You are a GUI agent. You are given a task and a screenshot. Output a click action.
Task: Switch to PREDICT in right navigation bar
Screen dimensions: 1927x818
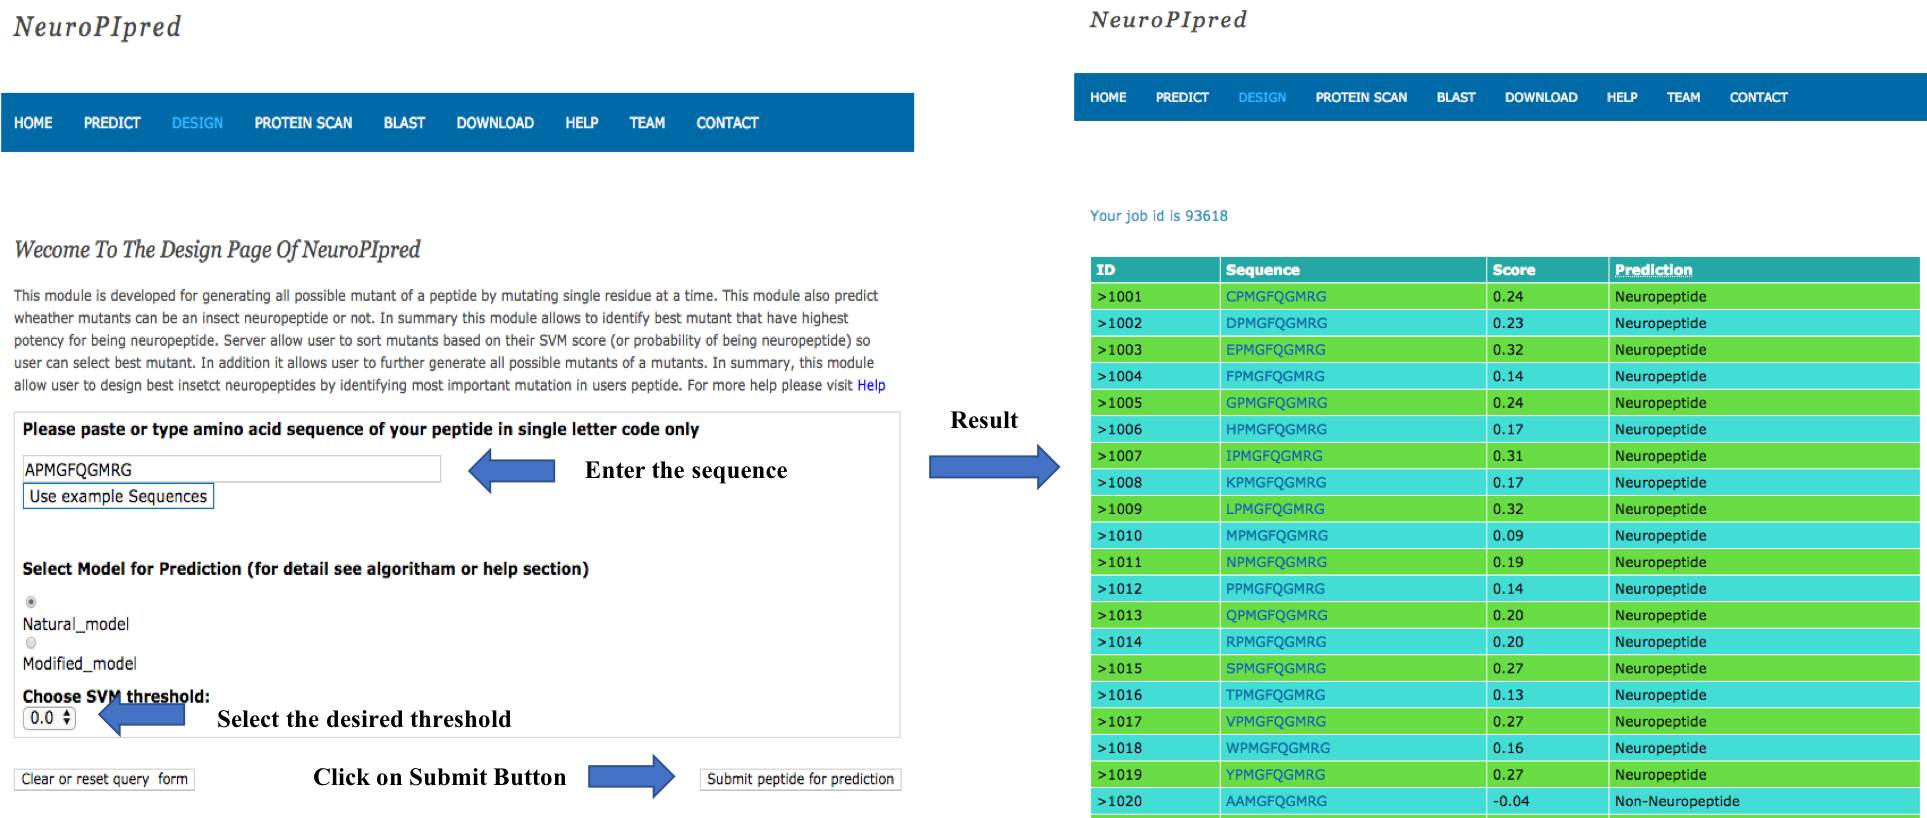[x=1182, y=97]
